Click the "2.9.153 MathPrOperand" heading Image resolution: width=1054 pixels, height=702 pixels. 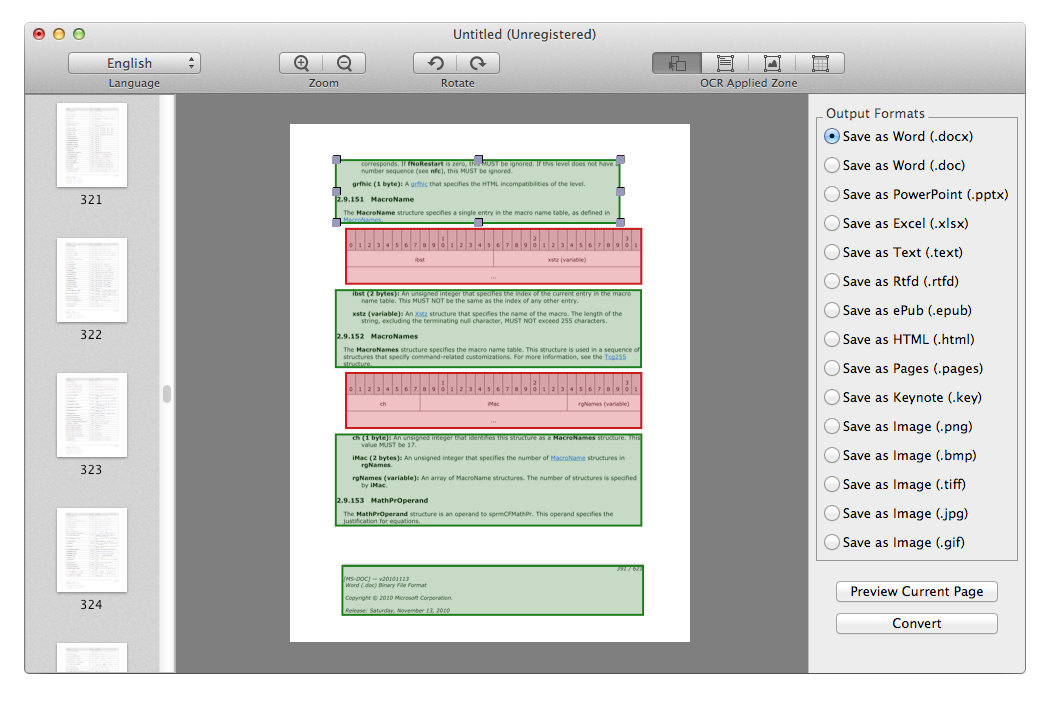[382, 500]
